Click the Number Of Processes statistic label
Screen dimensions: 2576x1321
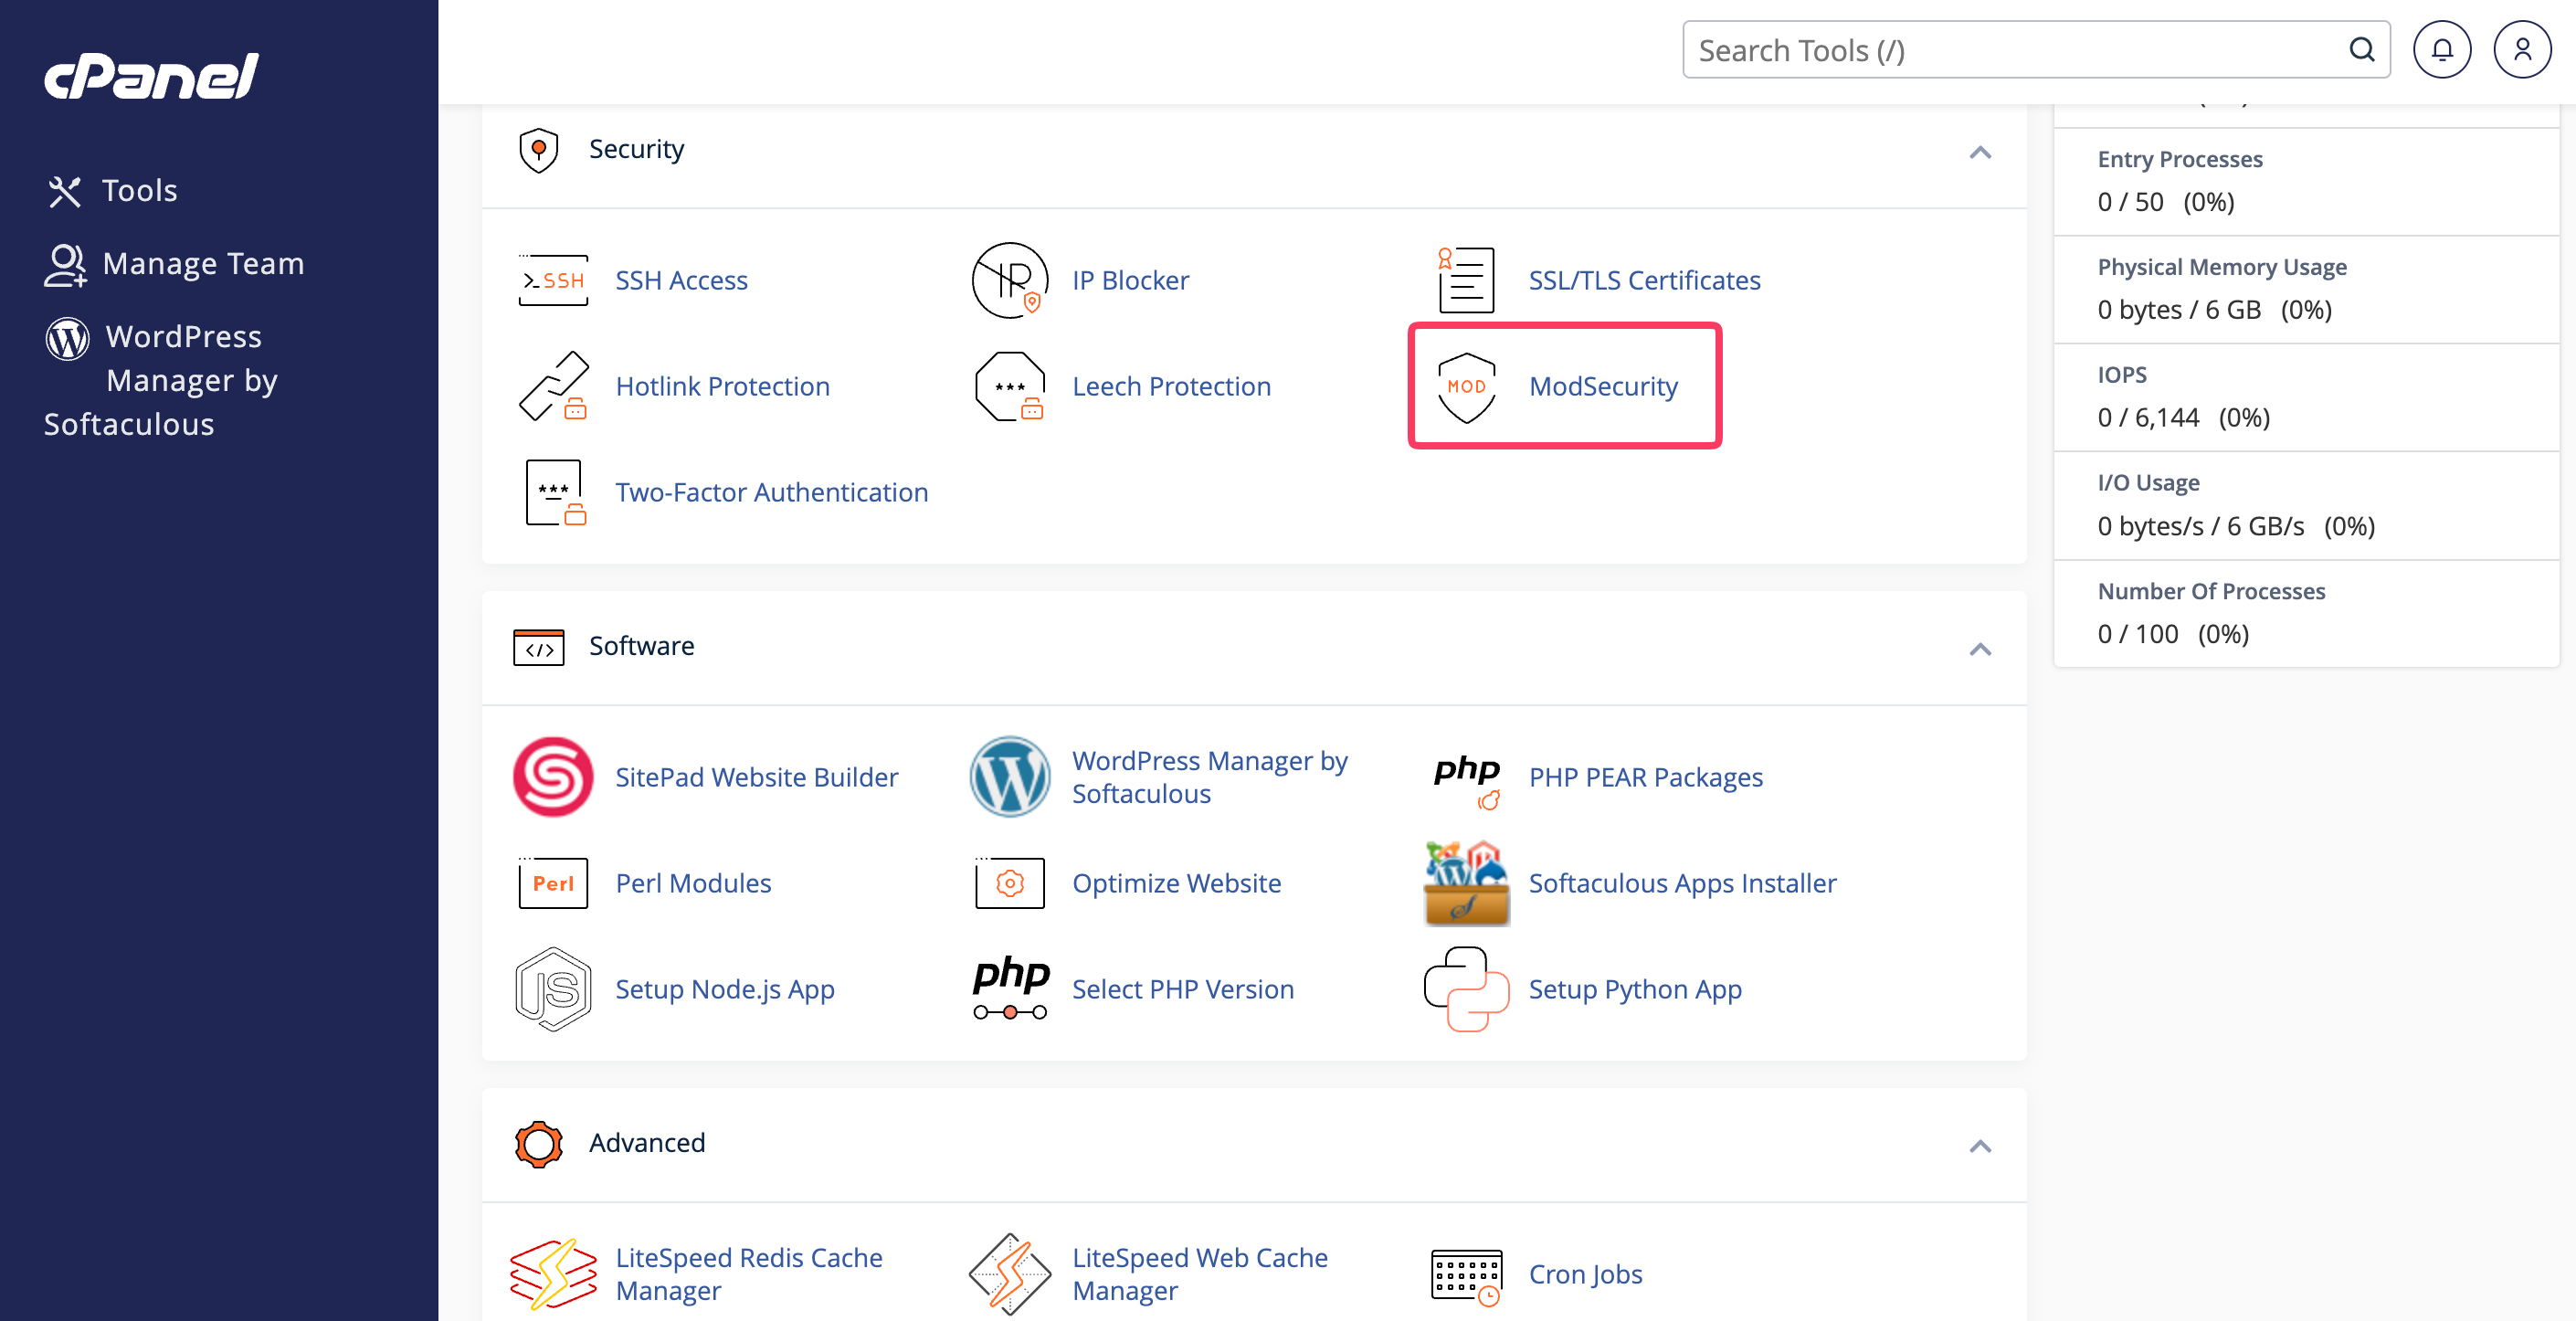pos(2211,591)
